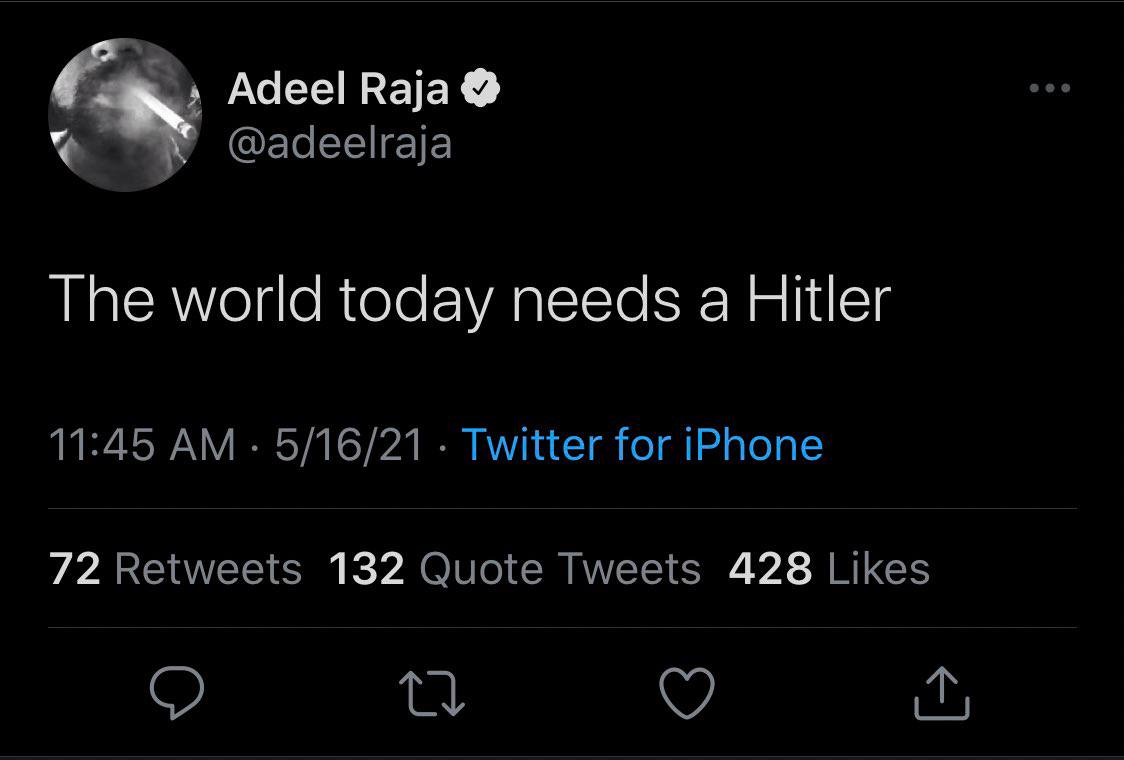Click the number 132 beside Quote Tweets
Viewport: 1124px width, 760px height.
pyautogui.click(x=366, y=569)
